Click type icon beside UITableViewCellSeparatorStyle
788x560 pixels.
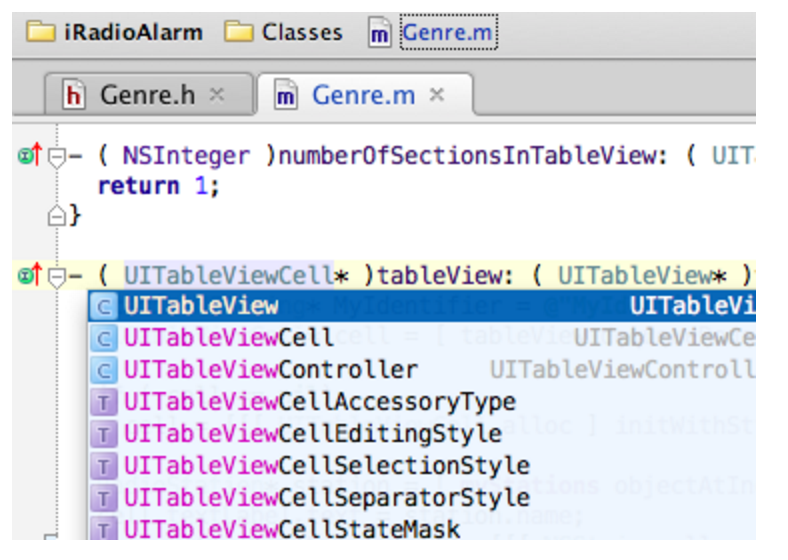click(x=104, y=498)
